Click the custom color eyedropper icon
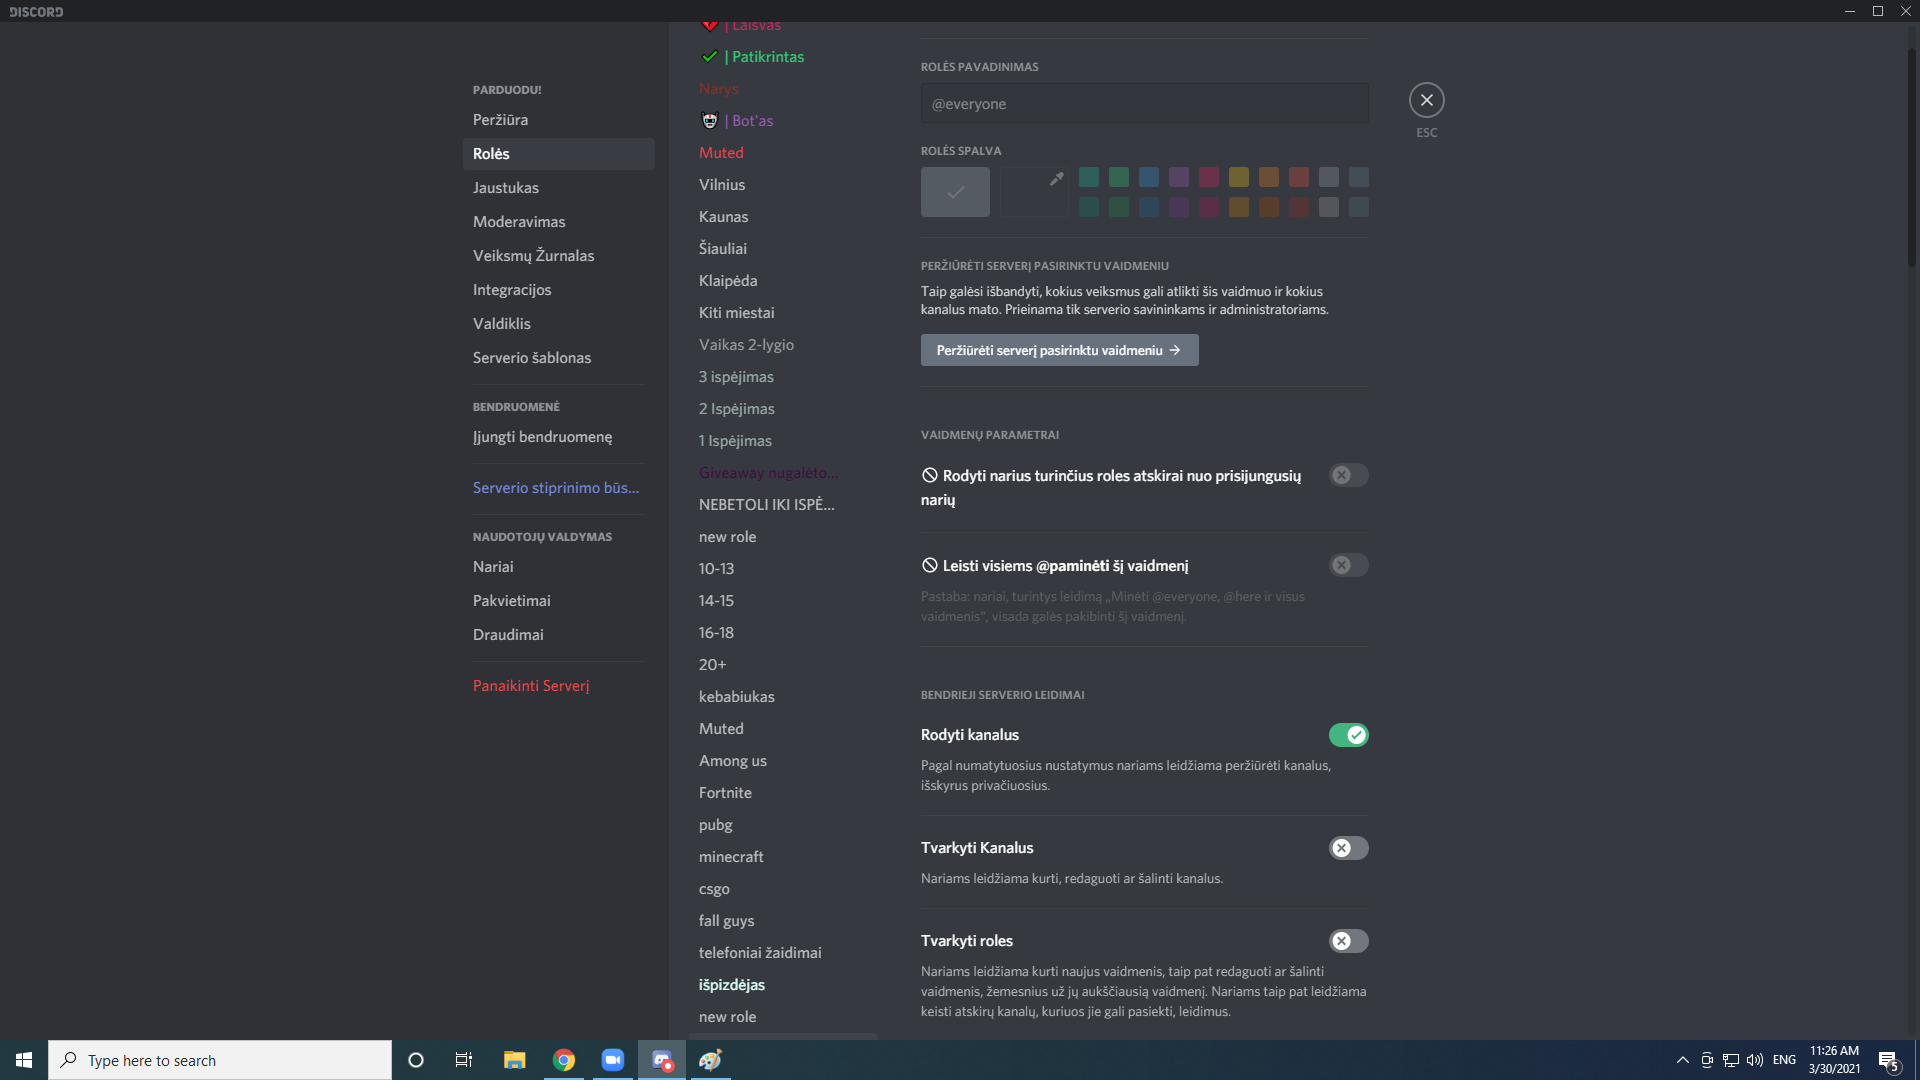The width and height of the screenshot is (1920, 1080). [x=1056, y=179]
